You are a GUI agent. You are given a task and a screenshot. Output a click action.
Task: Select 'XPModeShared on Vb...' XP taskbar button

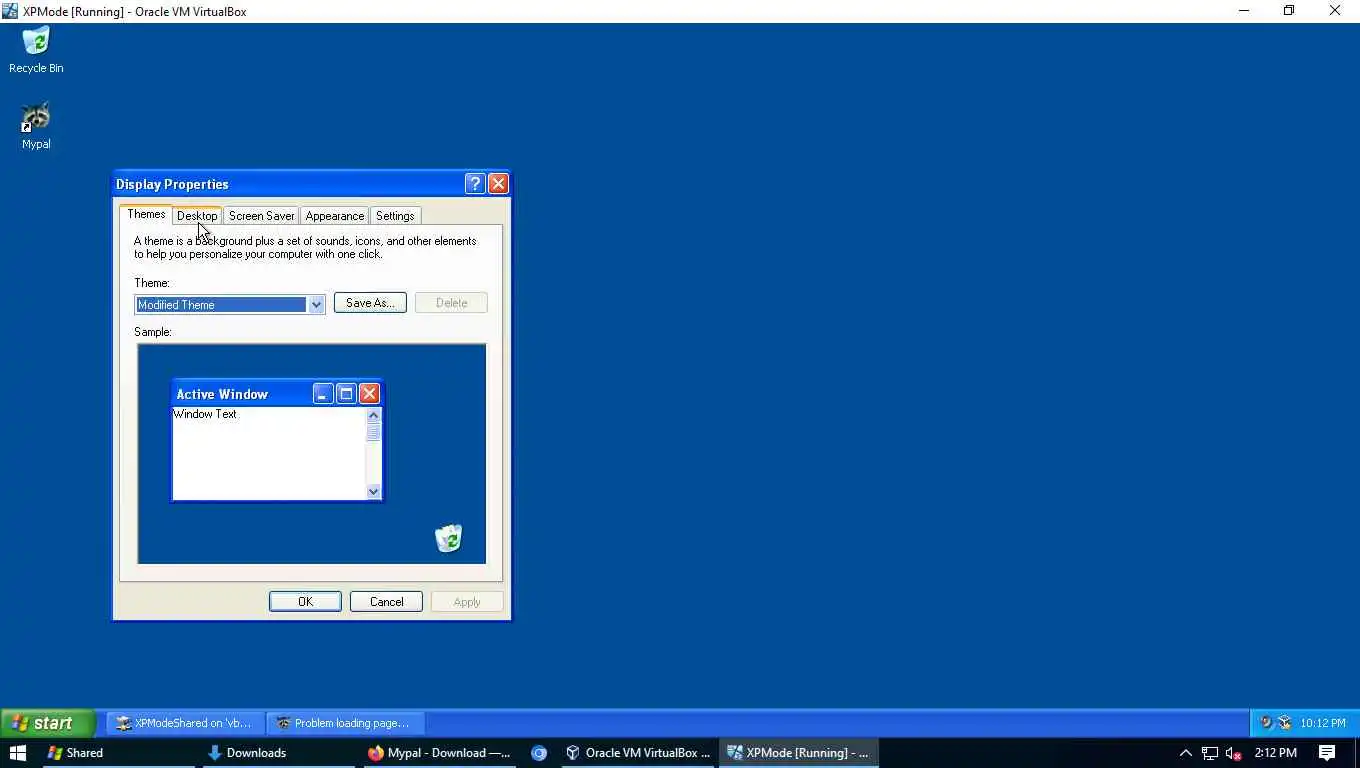point(186,723)
